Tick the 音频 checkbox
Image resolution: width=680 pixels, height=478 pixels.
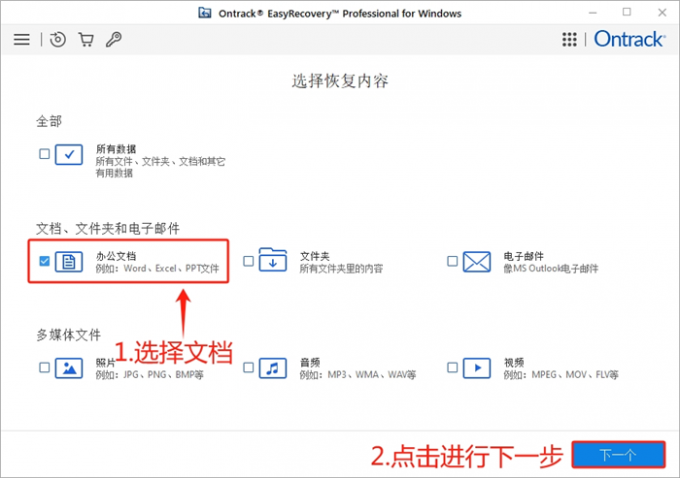248,368
